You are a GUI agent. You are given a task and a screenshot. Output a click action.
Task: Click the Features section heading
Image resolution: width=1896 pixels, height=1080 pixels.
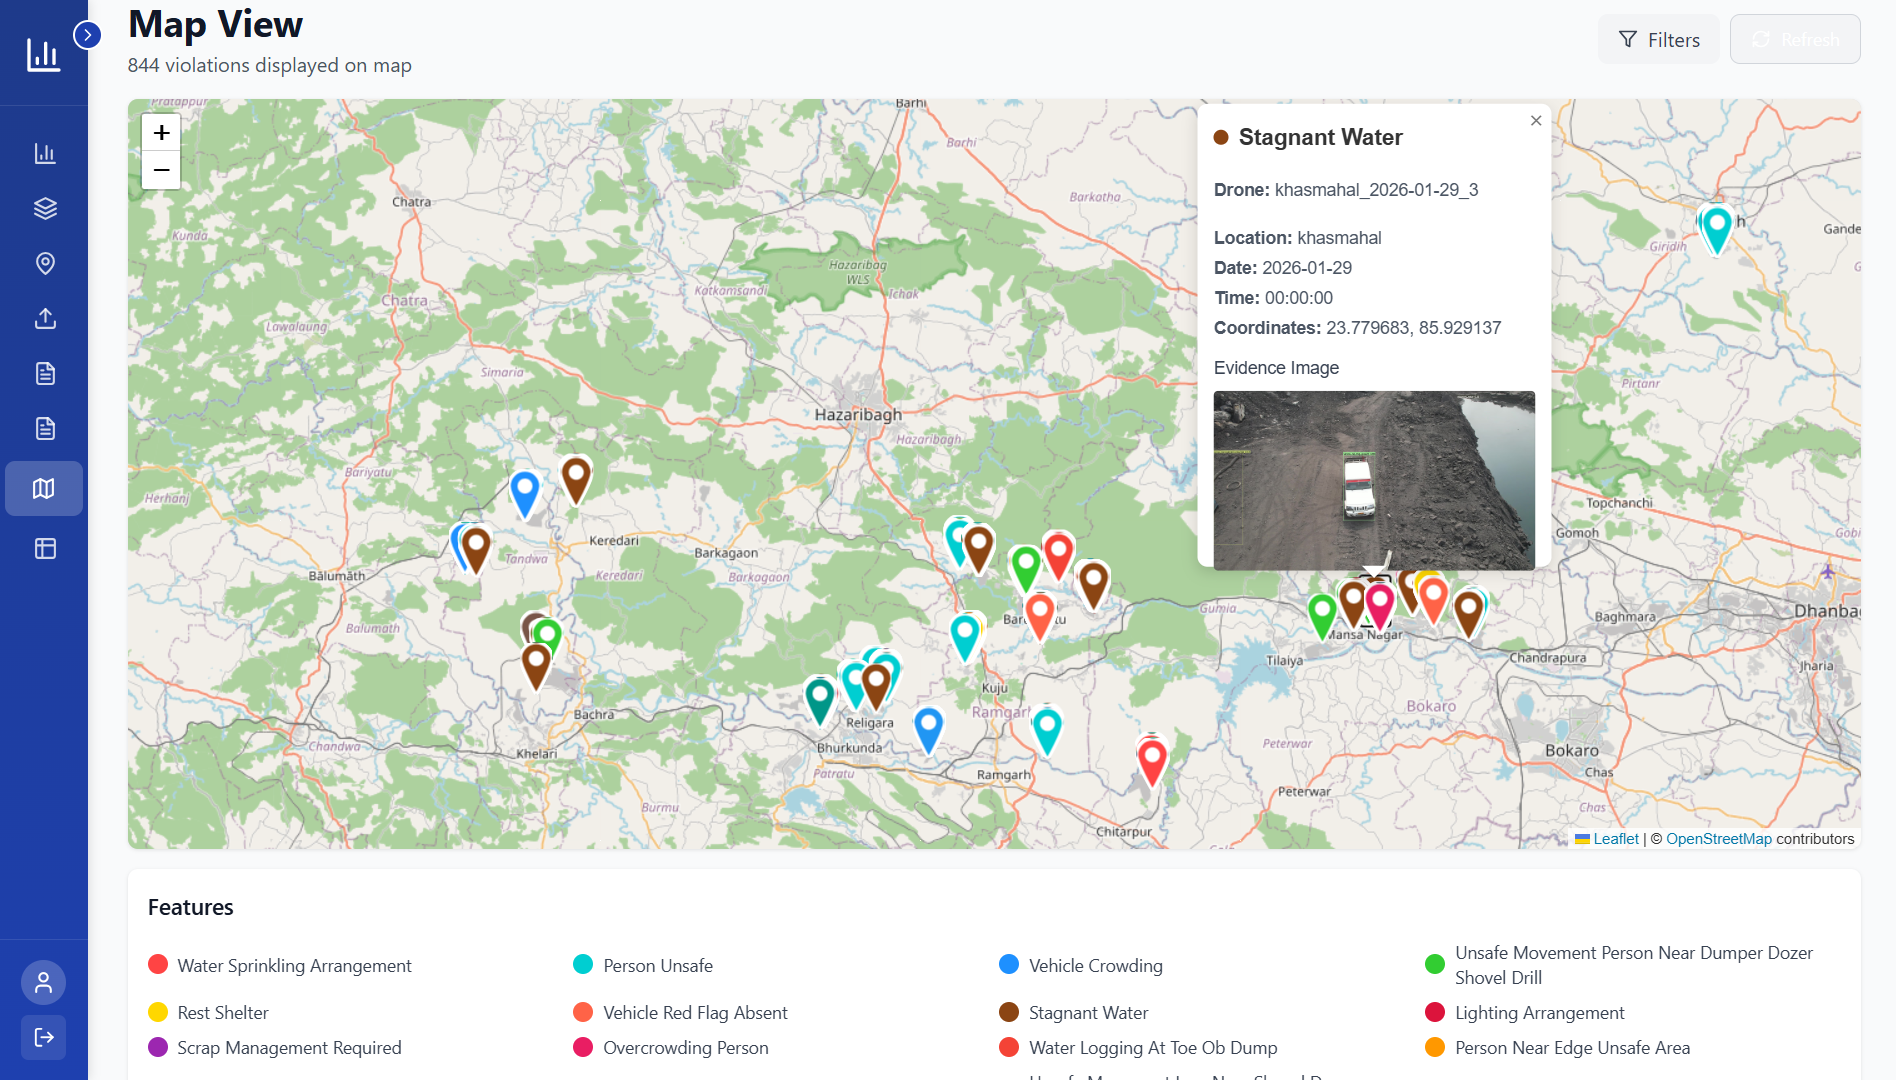coord(191,907)
